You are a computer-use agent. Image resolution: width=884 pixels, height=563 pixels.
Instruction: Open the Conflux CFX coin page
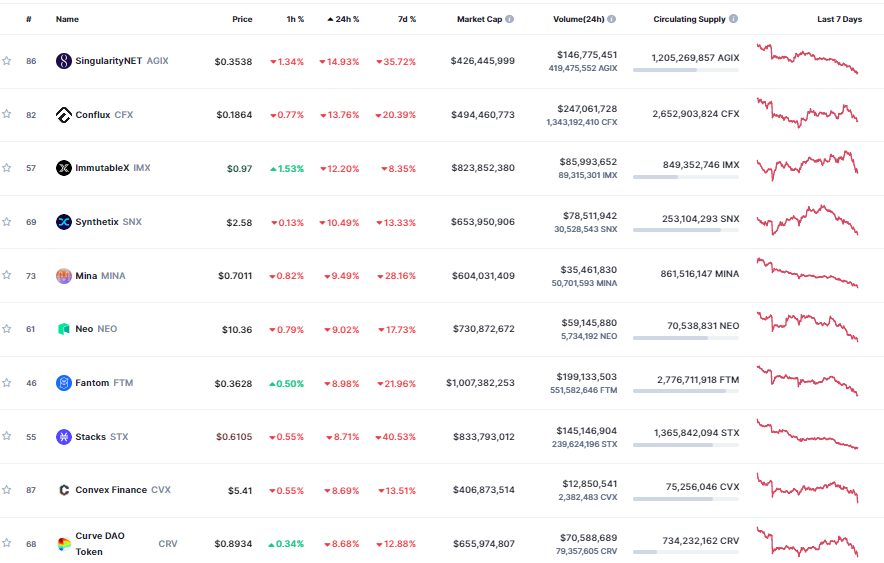[104, 115]
